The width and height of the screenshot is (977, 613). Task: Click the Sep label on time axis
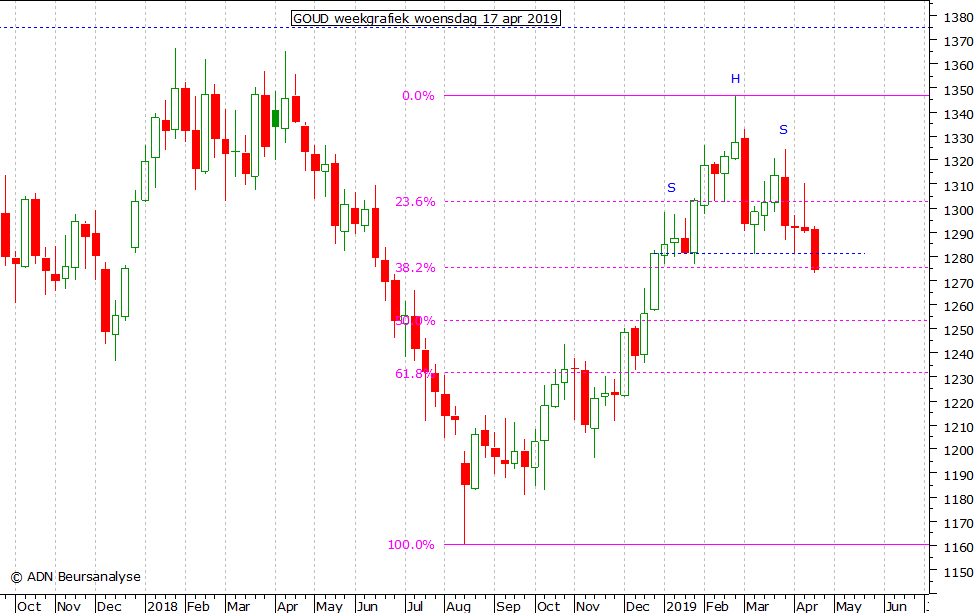[508, 606]
